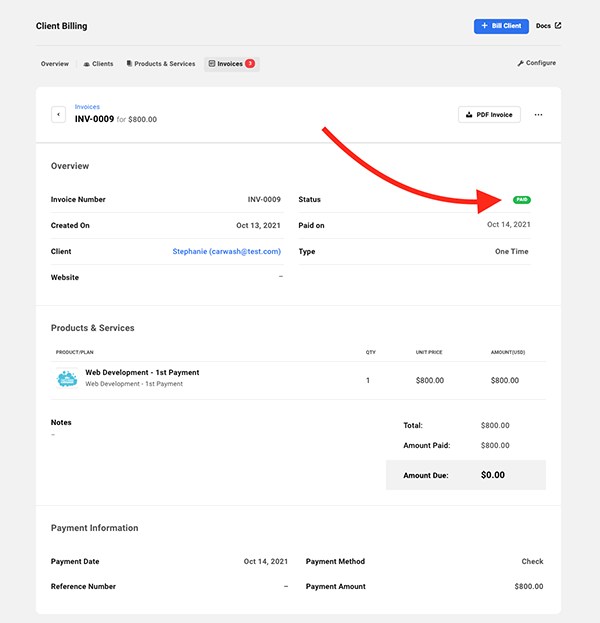Open Configure with the wrench icon

click(536, 63)
